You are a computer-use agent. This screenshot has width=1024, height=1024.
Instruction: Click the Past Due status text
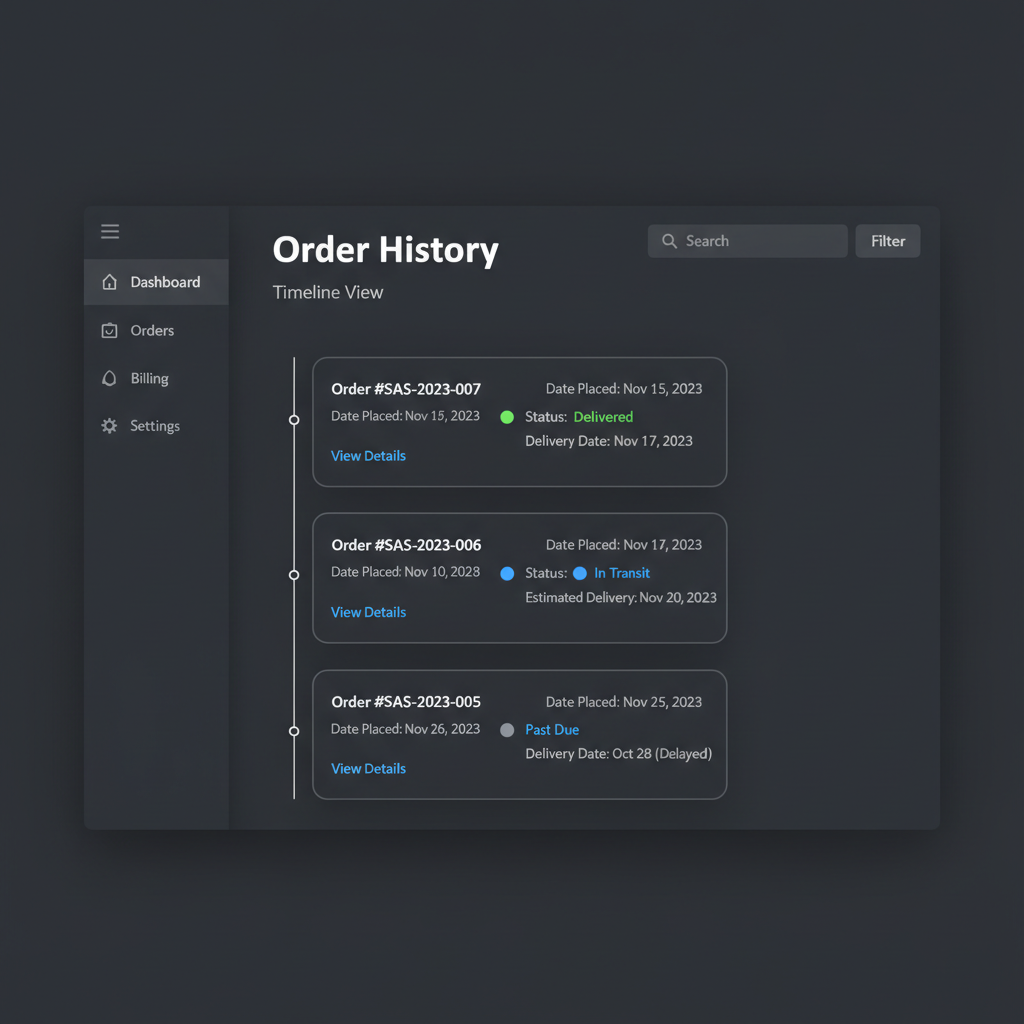pyautogui.click(x=552, y=729)
